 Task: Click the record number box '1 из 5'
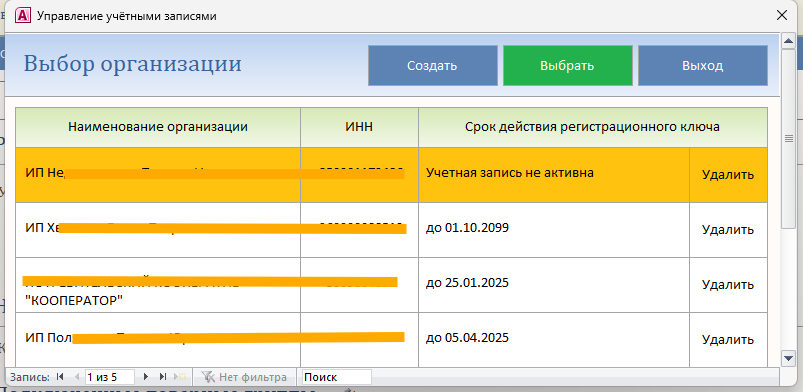coord(110,377)
